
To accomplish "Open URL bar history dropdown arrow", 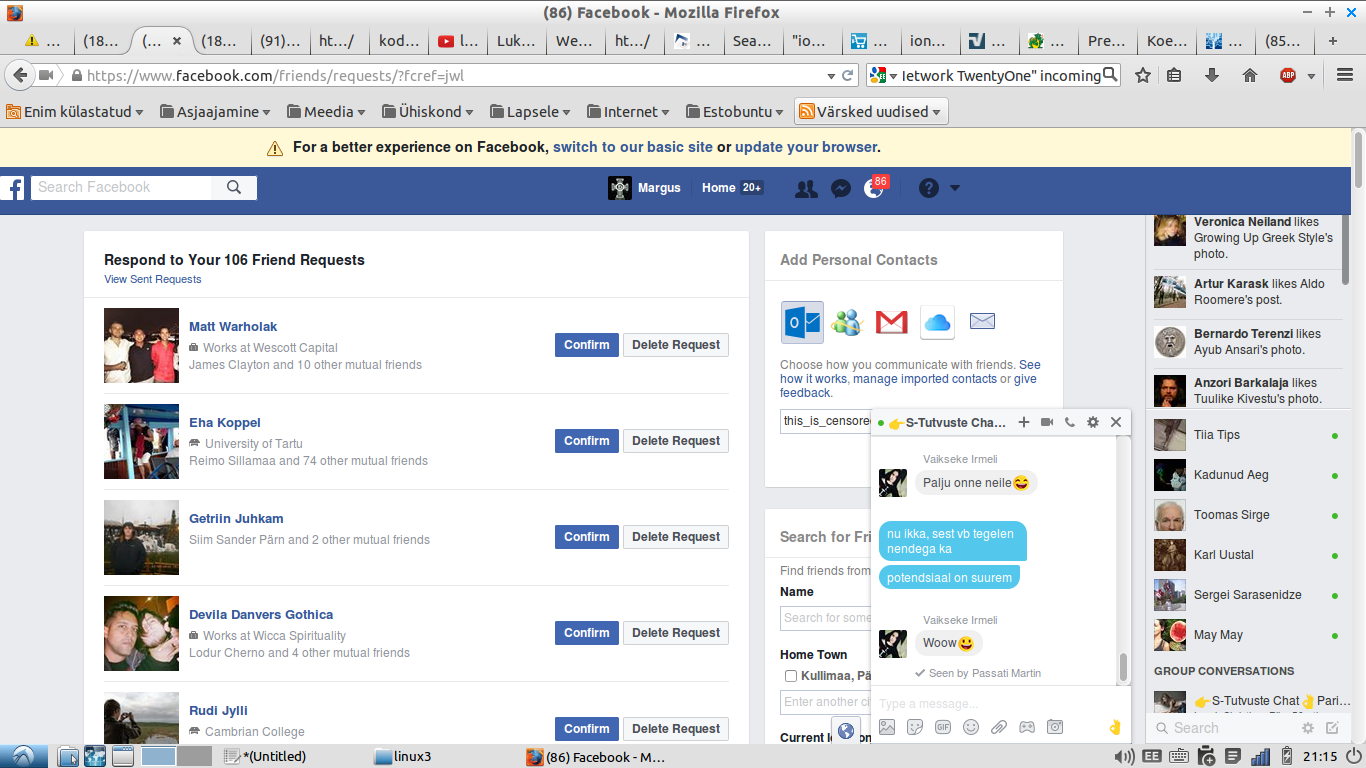I will pyautogui.click(x=831, y=76).
